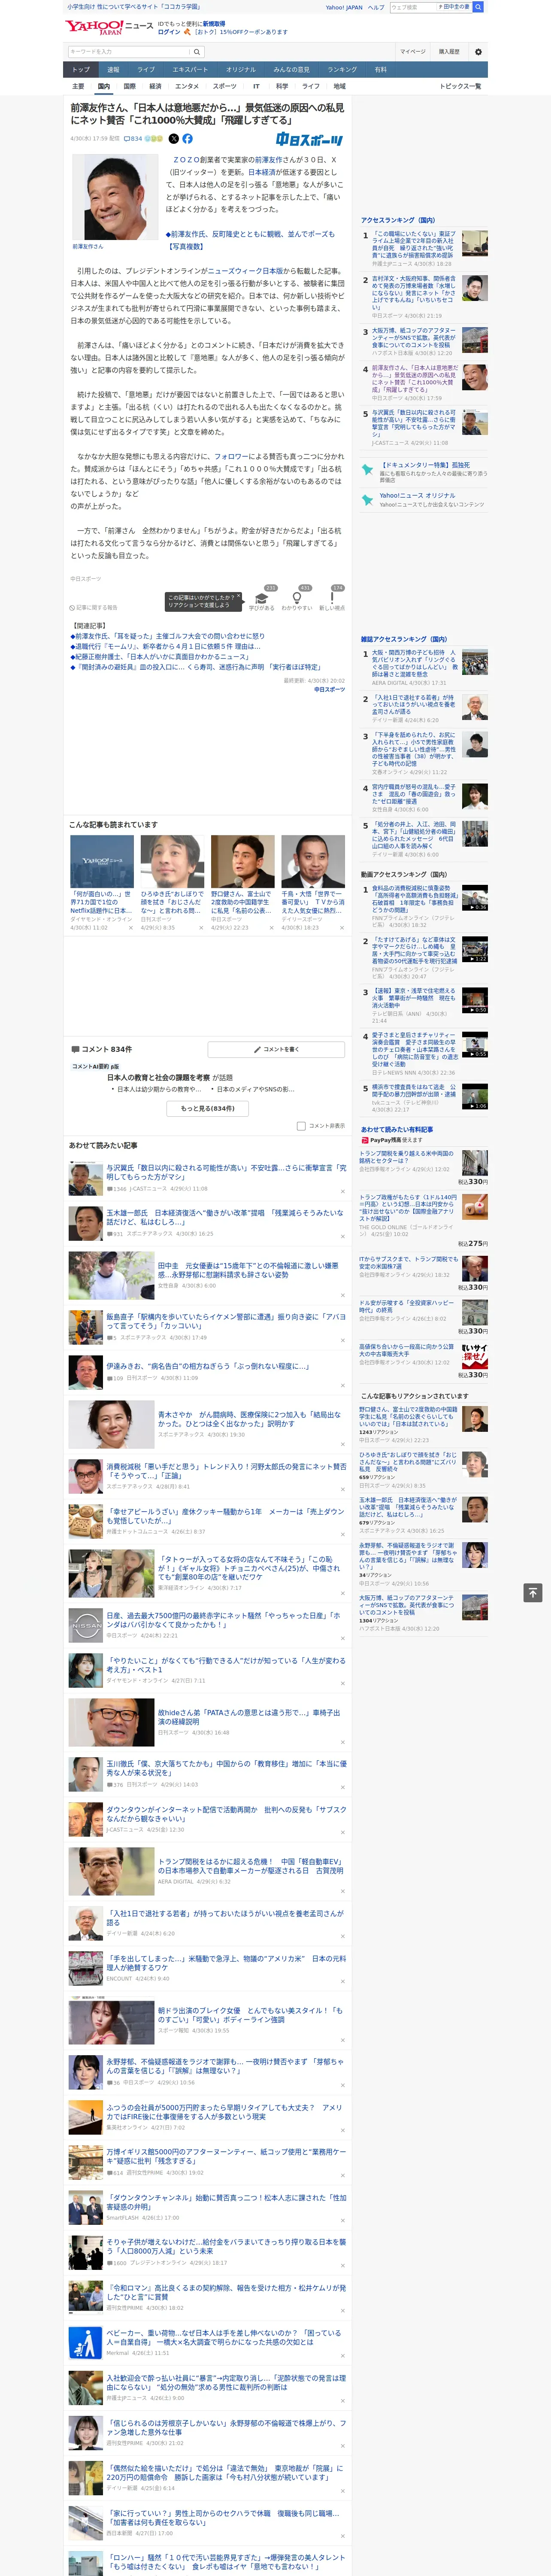Viewport: 551px width, 2576px height.
Task: Share article on Facebook icon
Action: click(187, 139)
